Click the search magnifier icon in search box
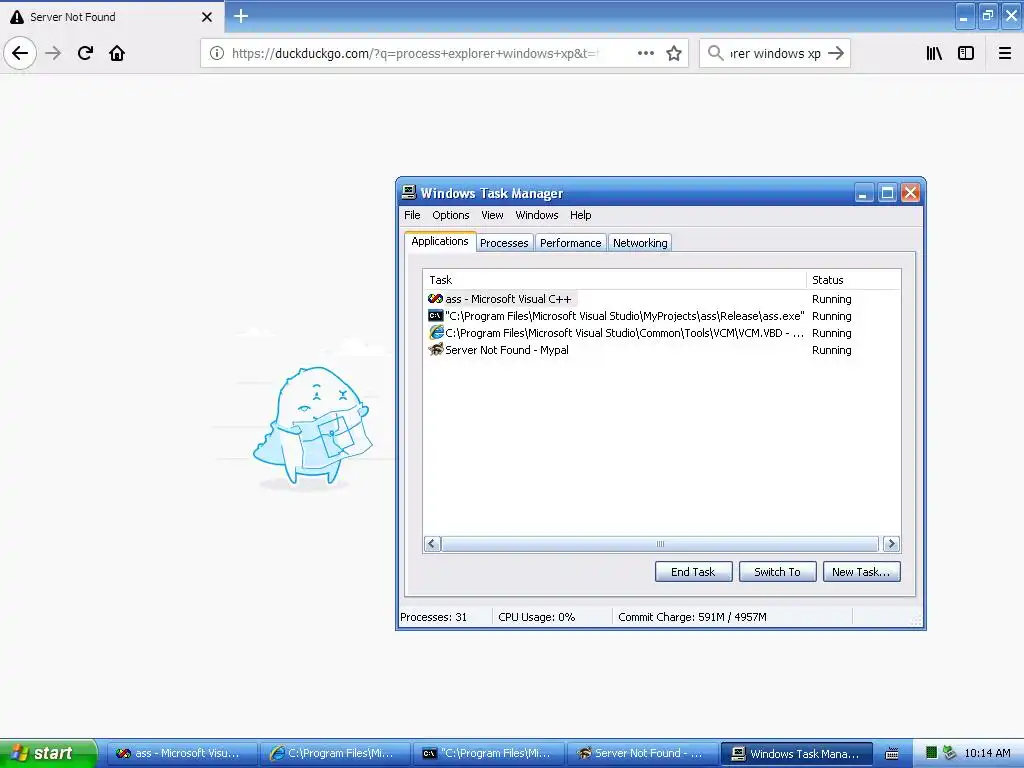Viewport: 1024px width, 768px height. (715, 53)
